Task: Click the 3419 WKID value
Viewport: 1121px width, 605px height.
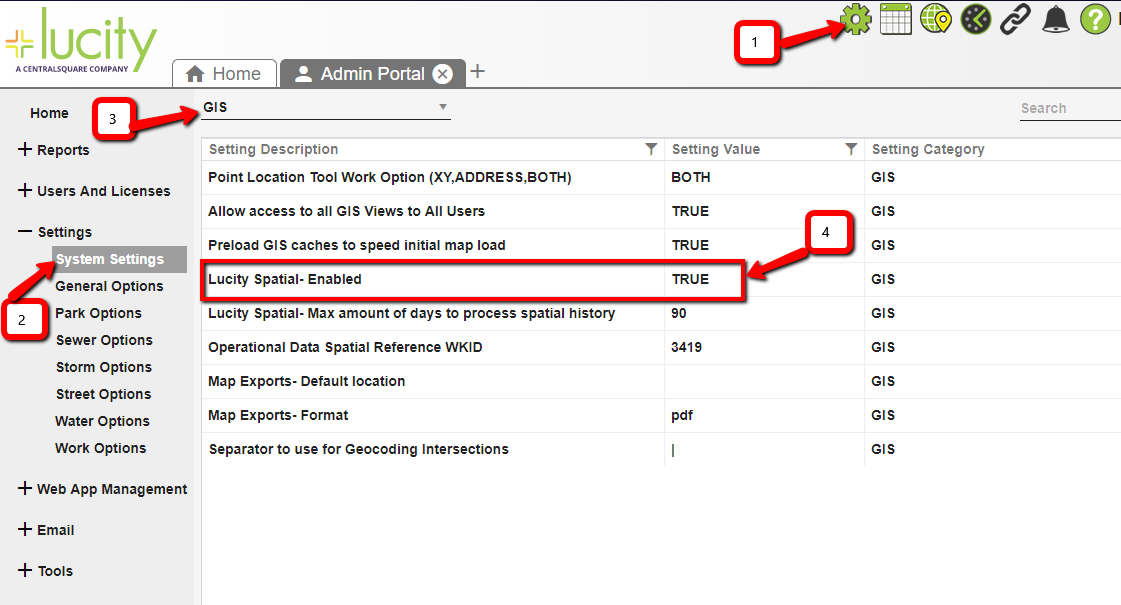Action: click(686, 348)
